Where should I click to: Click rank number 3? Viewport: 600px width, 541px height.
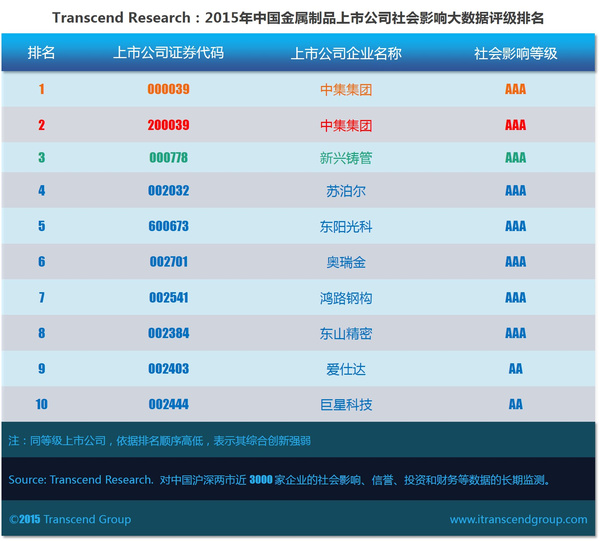[x=41, y=158]
